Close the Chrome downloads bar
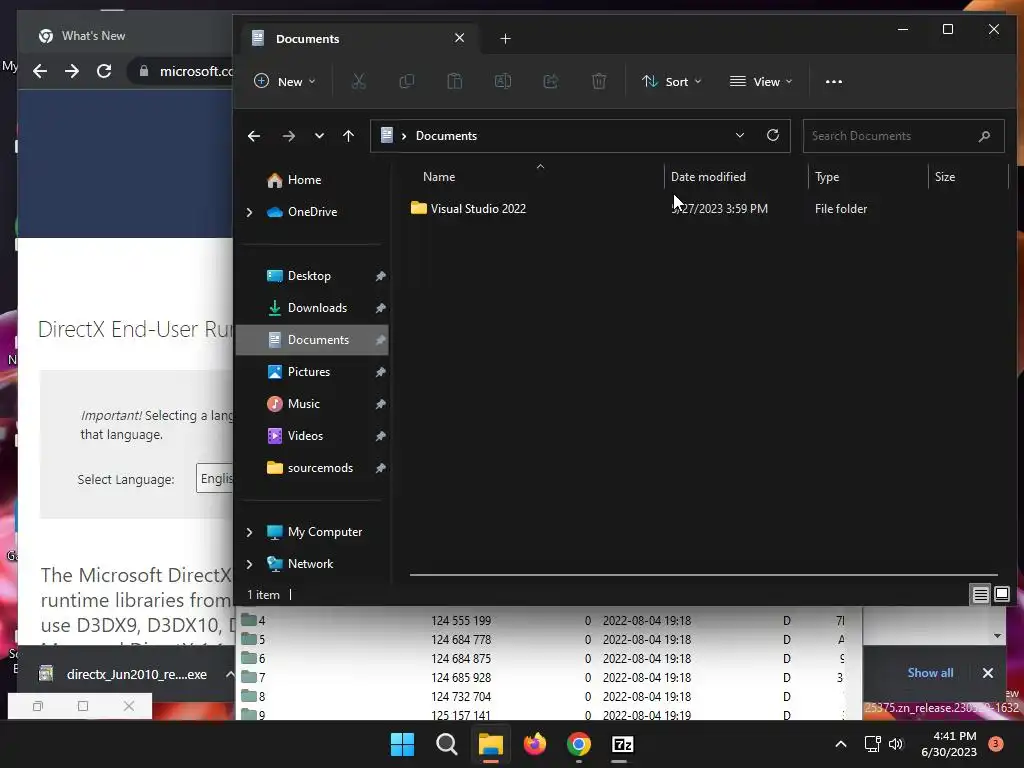 987,673
